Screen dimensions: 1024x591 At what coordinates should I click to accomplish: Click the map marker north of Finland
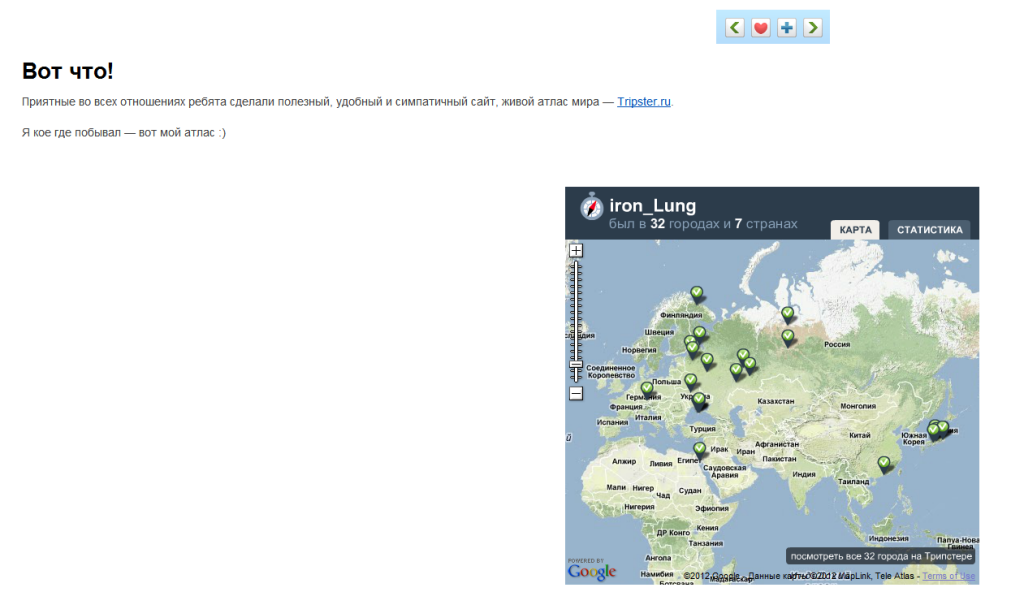click(697, 293)
